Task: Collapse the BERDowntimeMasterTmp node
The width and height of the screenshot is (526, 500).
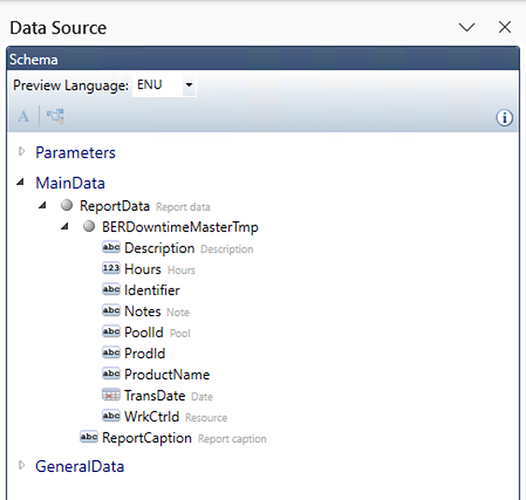Action: [x=65, y=227]
